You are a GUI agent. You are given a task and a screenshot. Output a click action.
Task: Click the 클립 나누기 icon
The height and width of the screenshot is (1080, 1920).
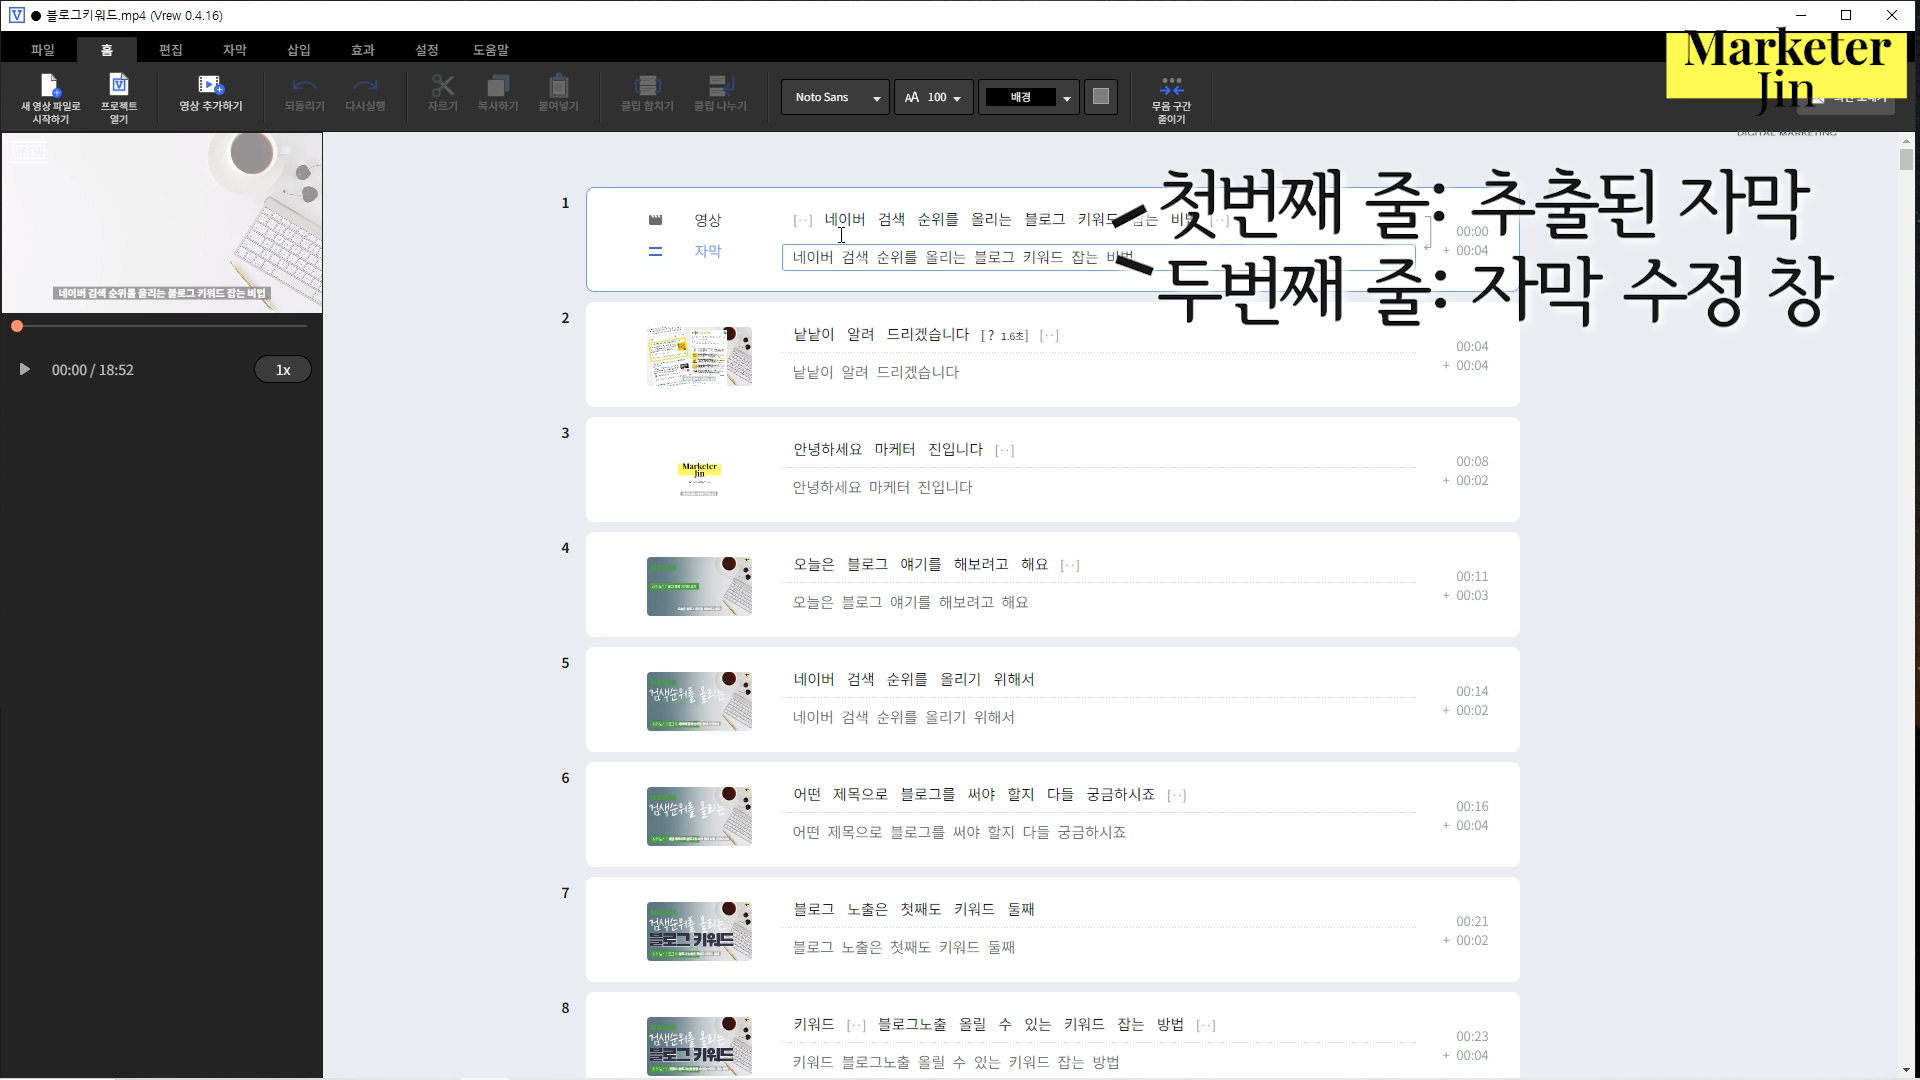[x=720, y=87]
